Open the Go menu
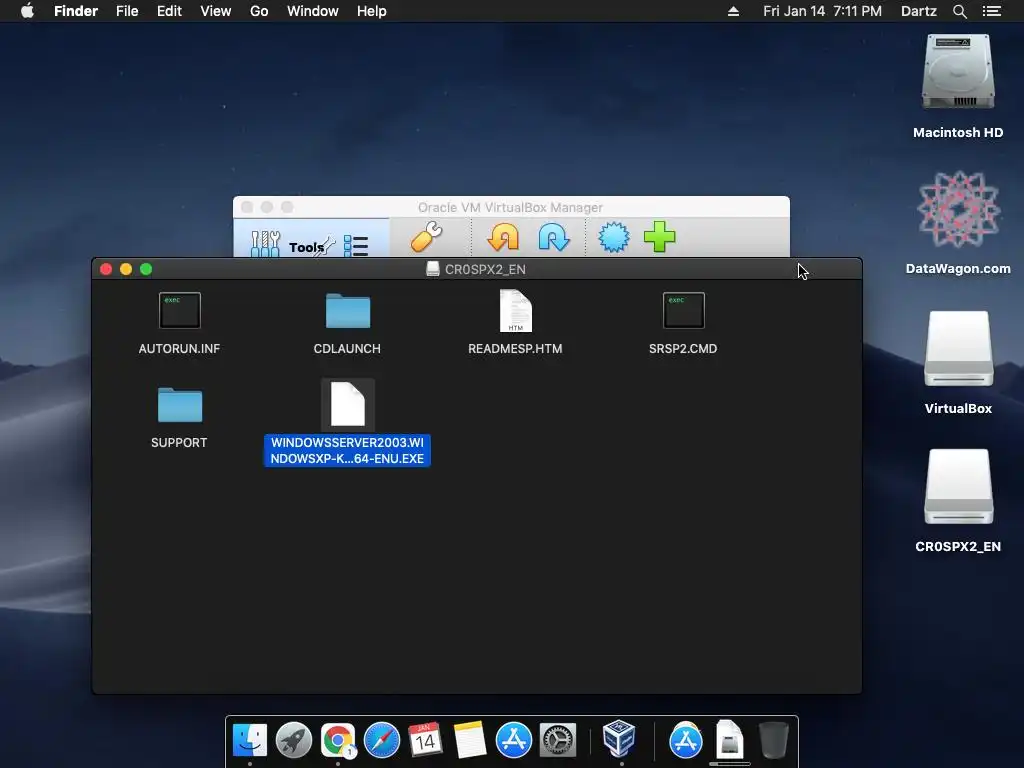The height and width of the screenshot is (768, 1024). click(259, 11)
